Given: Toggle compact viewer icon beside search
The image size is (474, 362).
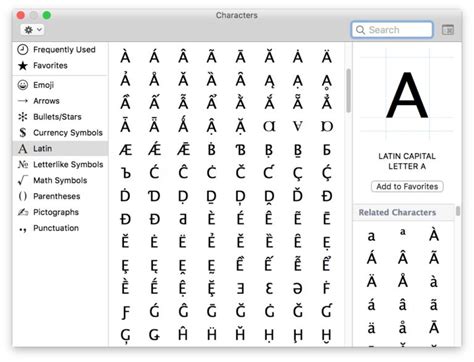Looking at the screenshot, I should pyautogui.click(x=448, y=30).
